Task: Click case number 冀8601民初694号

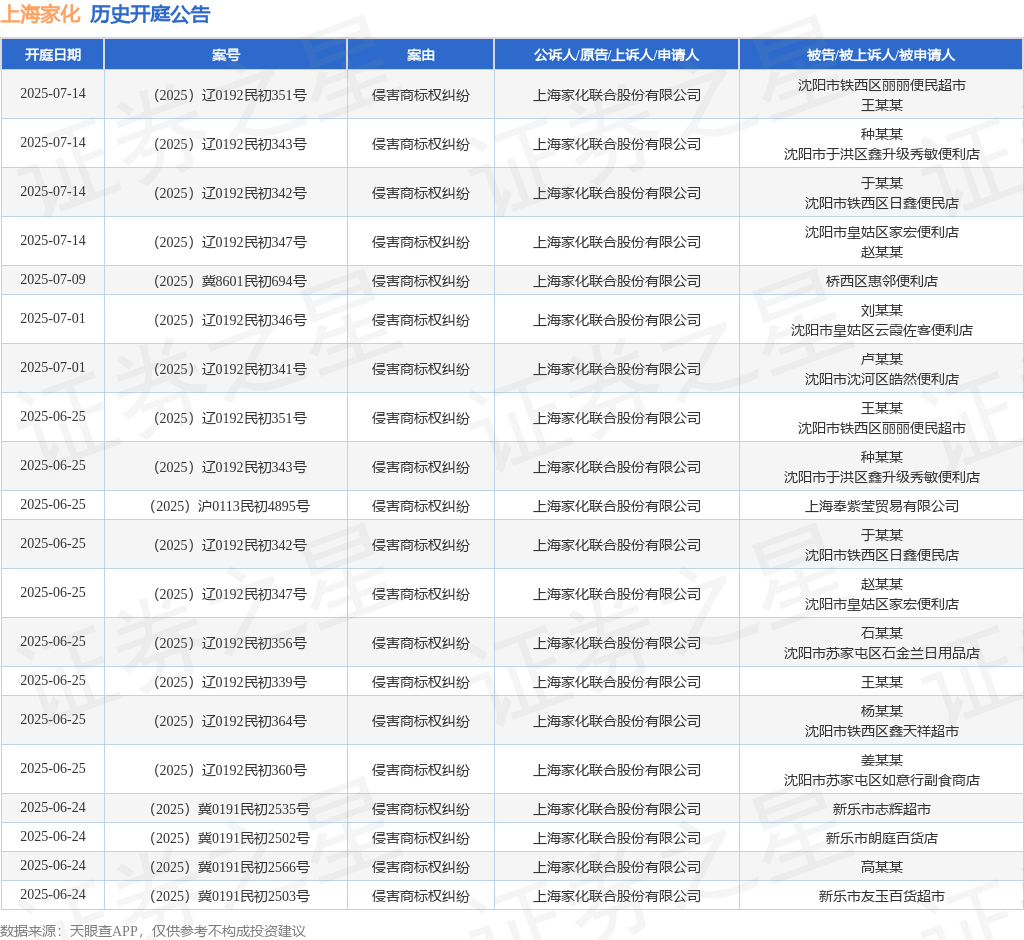Action: 230,281
